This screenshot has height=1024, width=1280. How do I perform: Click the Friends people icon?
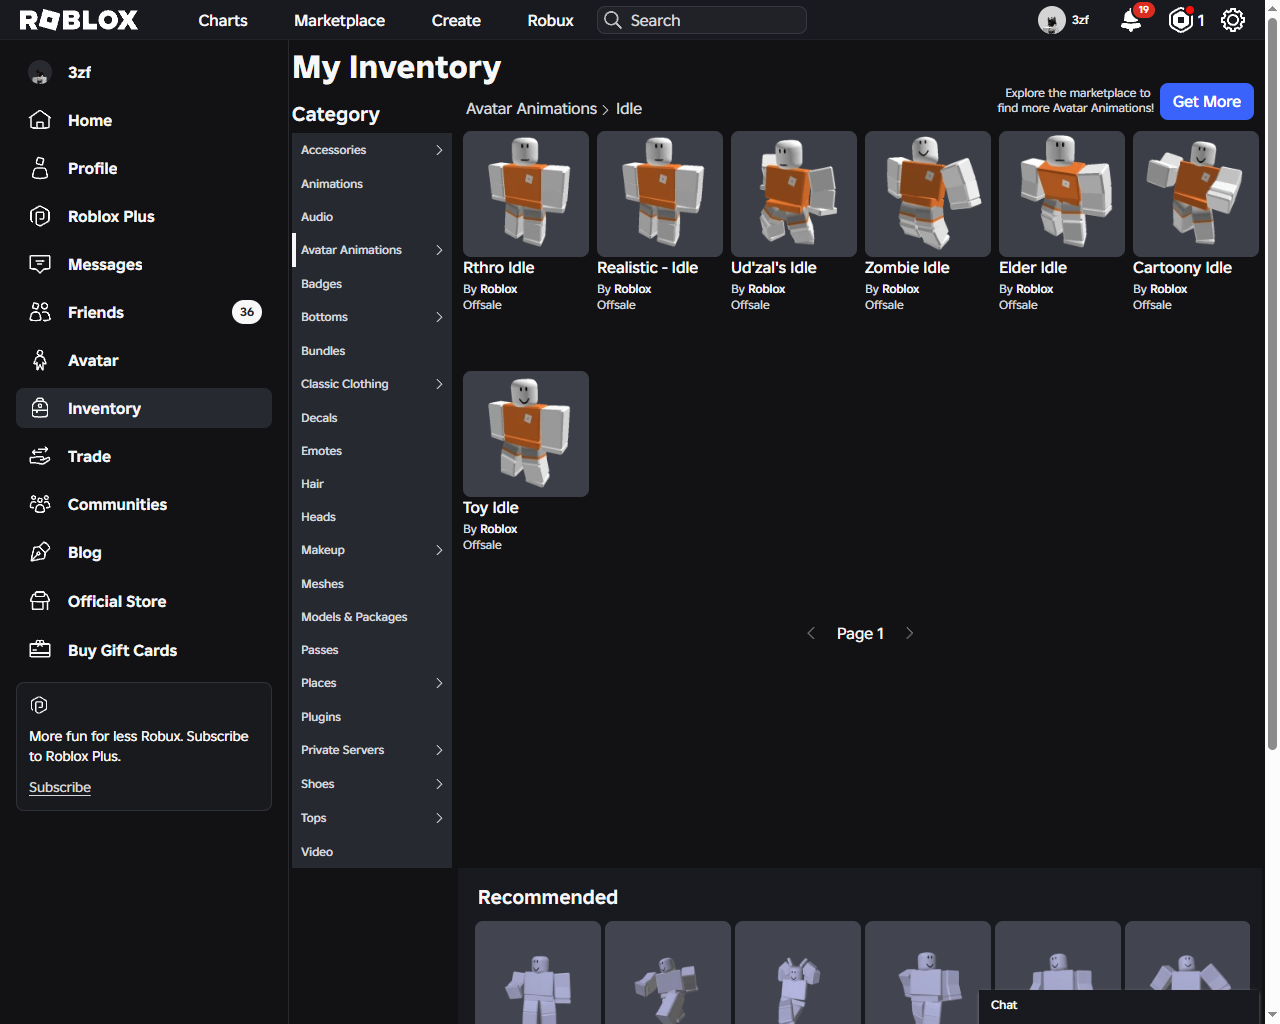(40, 312)
